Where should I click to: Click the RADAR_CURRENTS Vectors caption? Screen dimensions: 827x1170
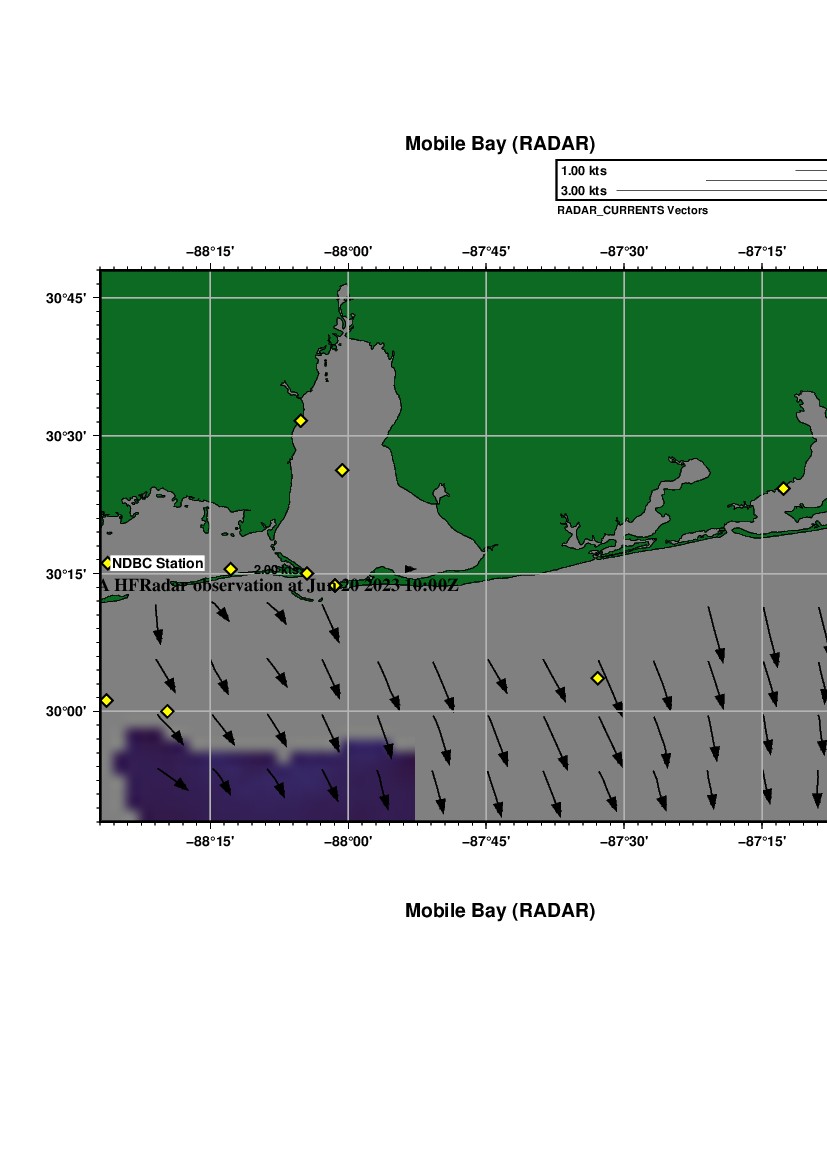[632, 211]
